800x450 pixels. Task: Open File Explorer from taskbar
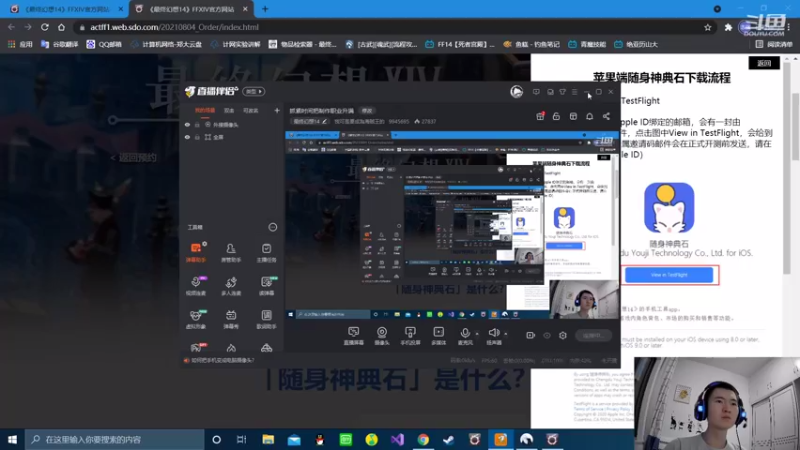(x=268, y=439)
